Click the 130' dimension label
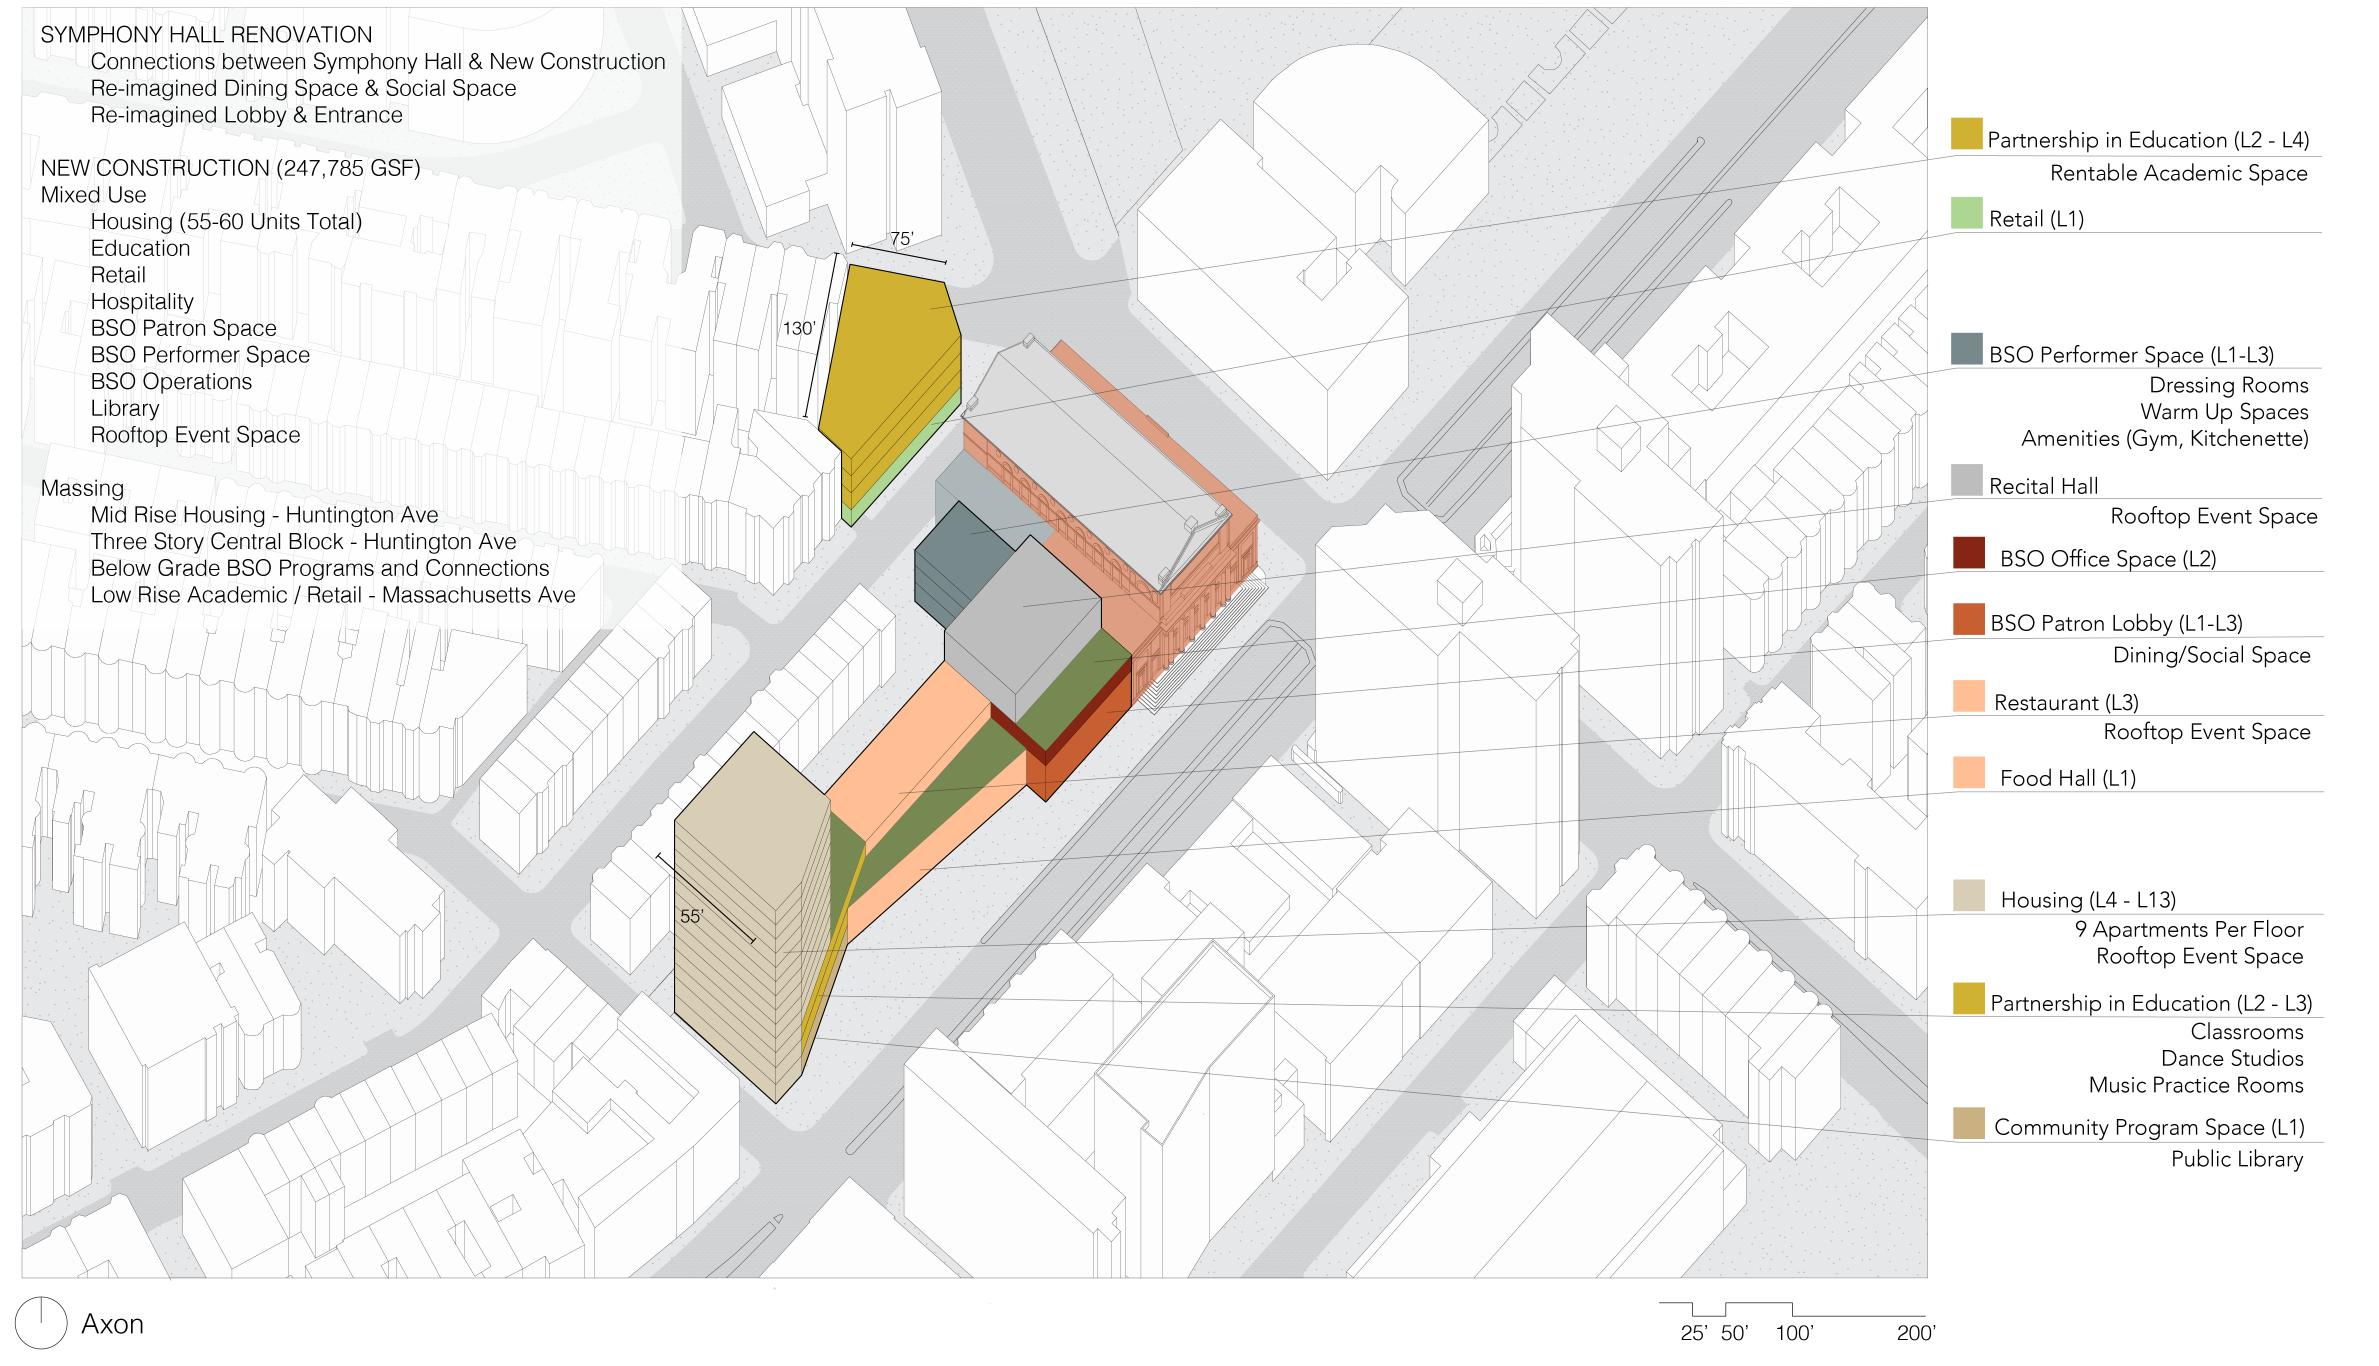The height and width of the screenshot is (1366, 2379). click(x=799, y=328)
